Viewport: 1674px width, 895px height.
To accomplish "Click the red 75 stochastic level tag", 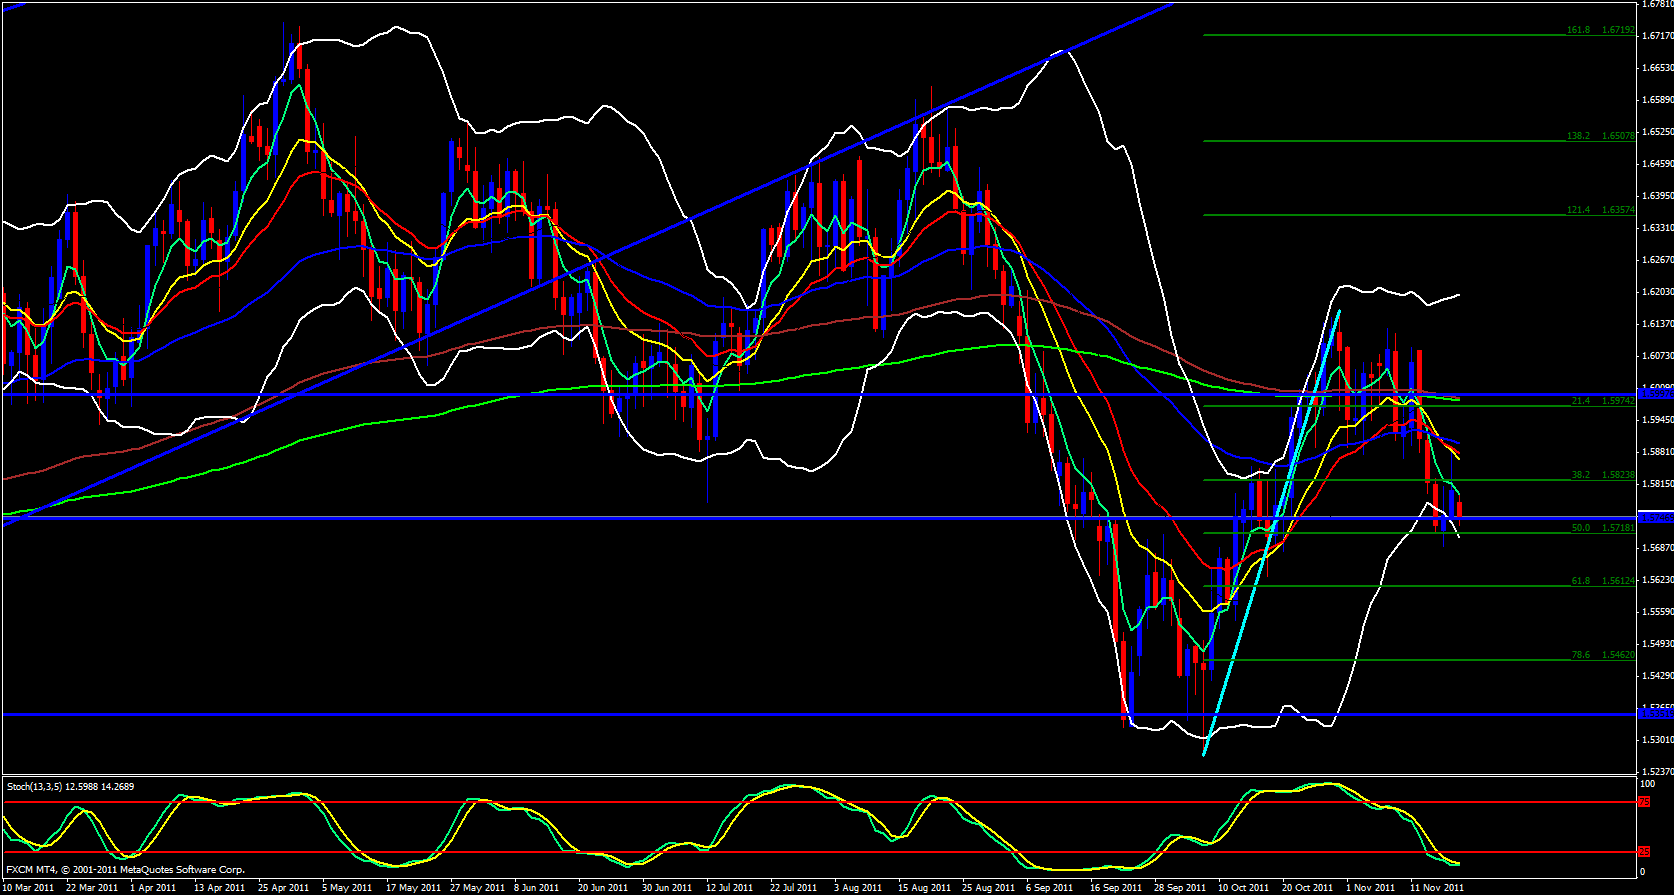I will [1643, 802].
